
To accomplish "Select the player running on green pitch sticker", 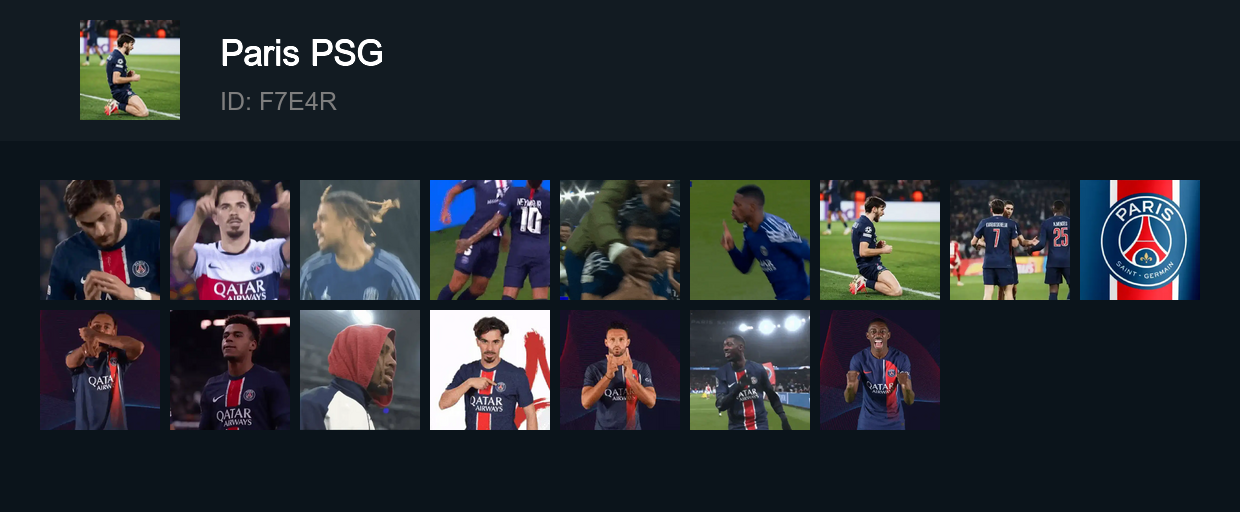I will 750,240.
